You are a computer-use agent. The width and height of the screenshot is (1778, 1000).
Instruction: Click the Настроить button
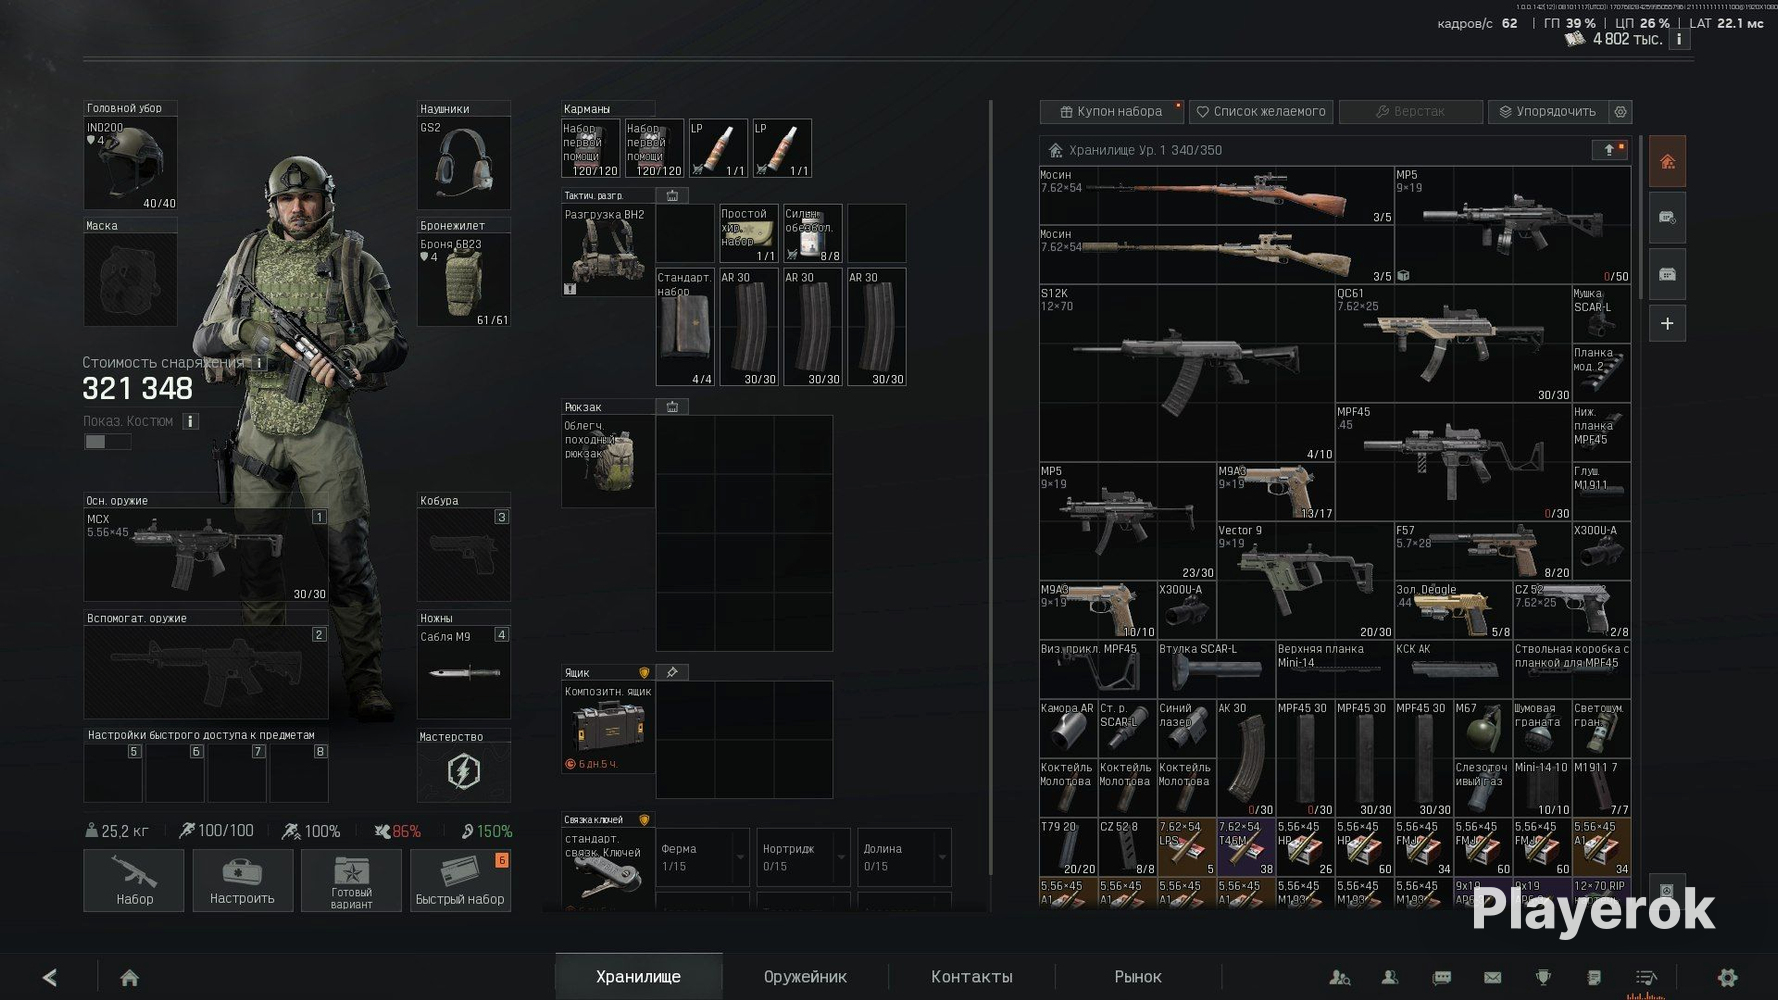tap(242, 881)
